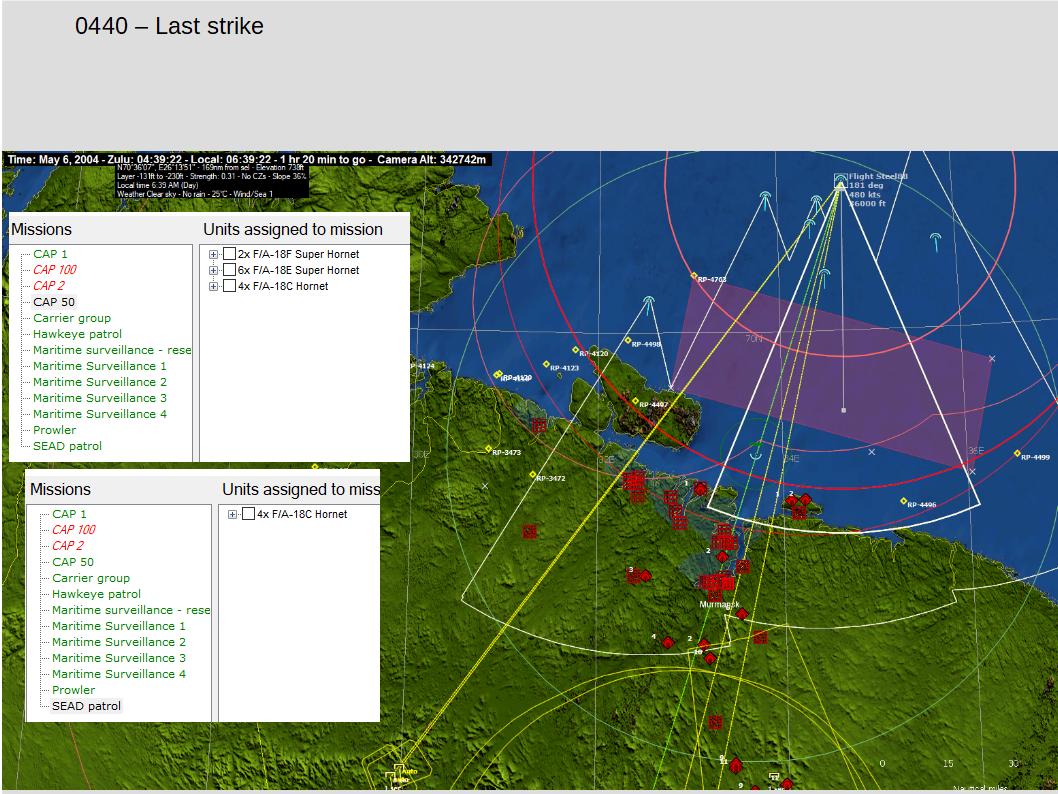Select Maritime Surveillance 4 in lower panel
The image size is (1058, 794).
point(118,674)
